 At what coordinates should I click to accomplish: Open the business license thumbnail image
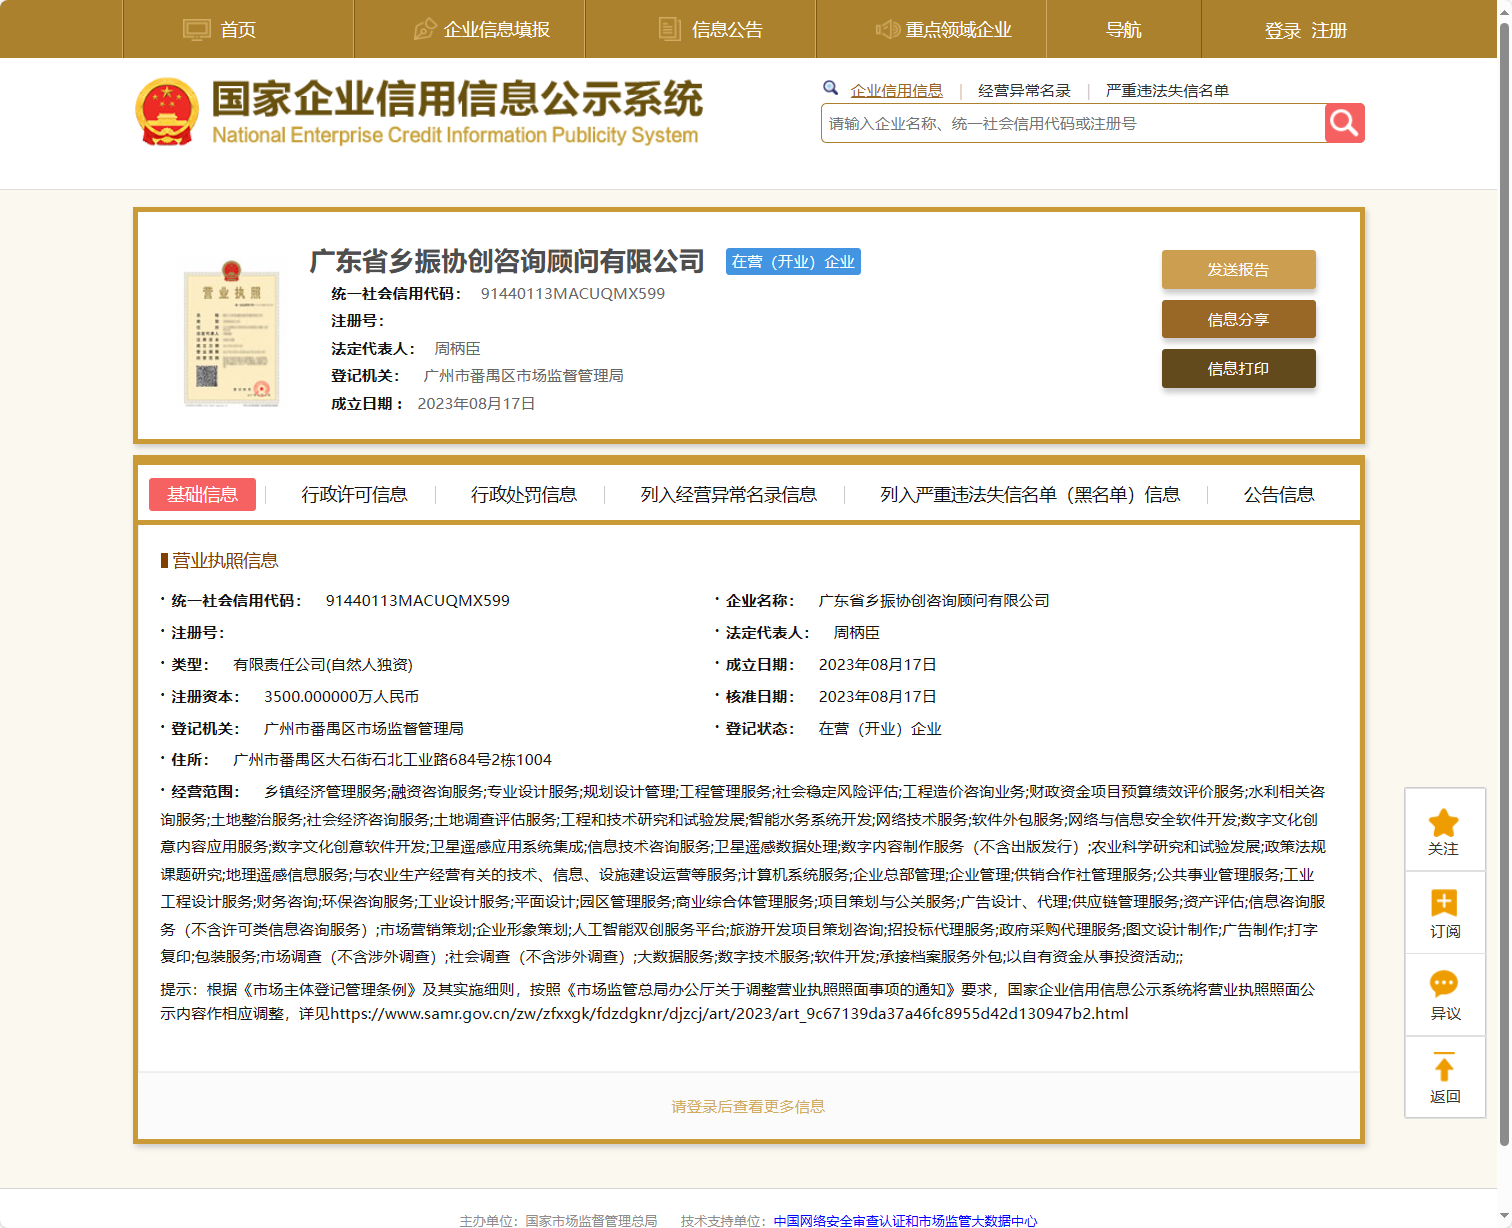(x=231, y=334)
